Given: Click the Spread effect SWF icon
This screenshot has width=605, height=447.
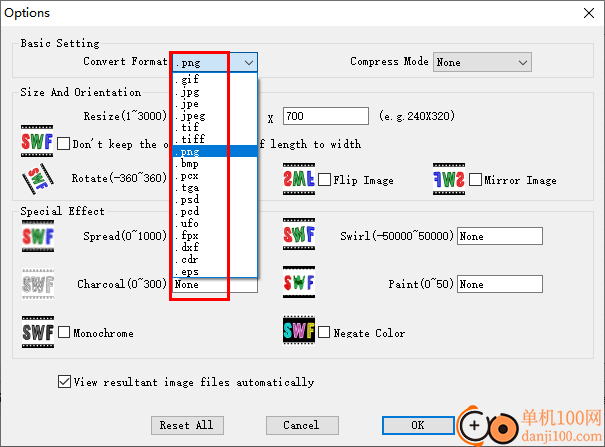Looking at the screenshot, I should pos(38,236).
